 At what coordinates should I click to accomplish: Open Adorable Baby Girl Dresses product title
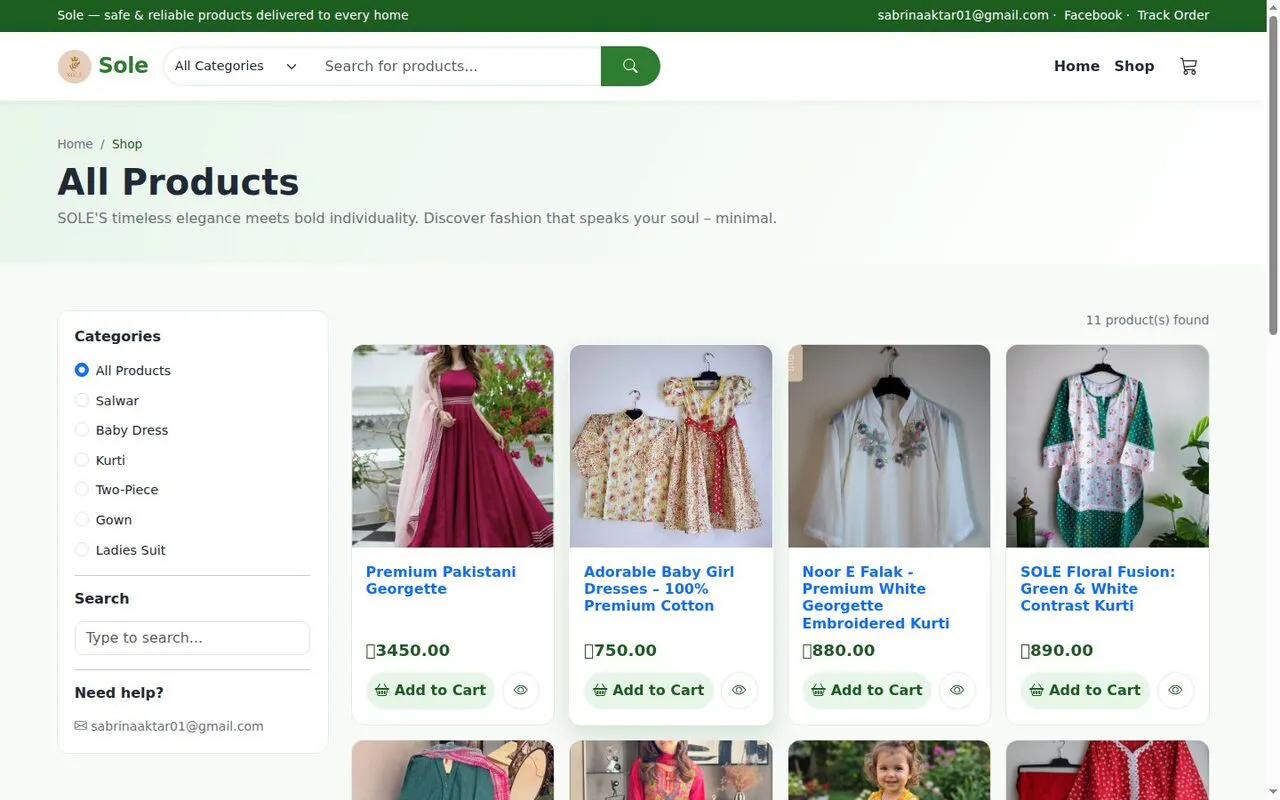659,588
